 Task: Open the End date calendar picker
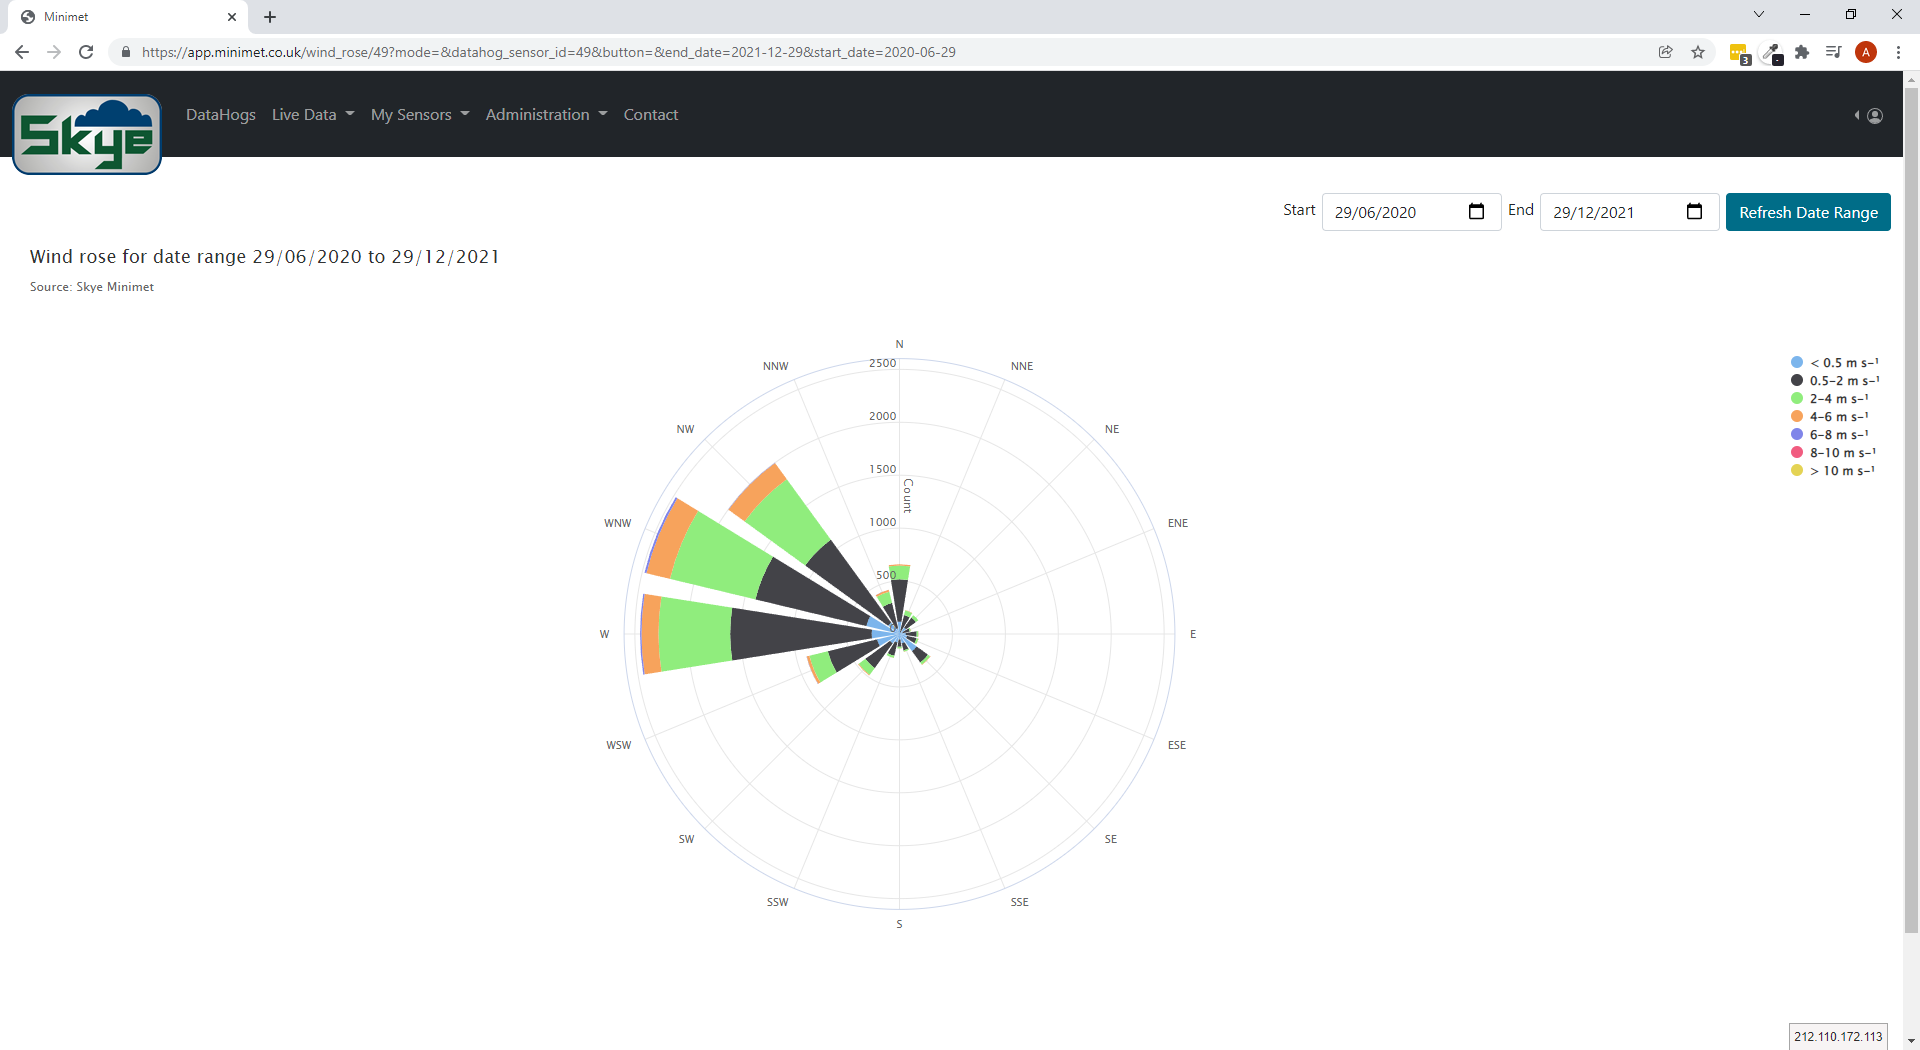1694,212
